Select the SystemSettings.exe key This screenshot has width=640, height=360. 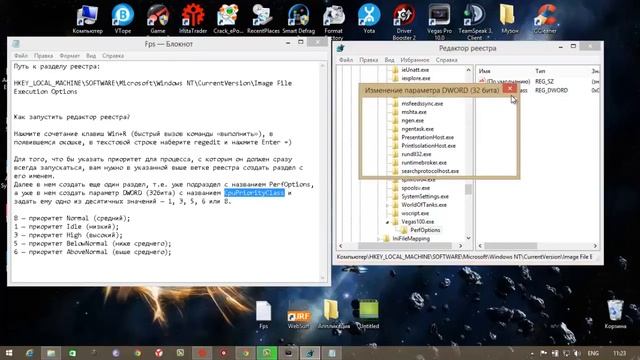pos(424,197)
